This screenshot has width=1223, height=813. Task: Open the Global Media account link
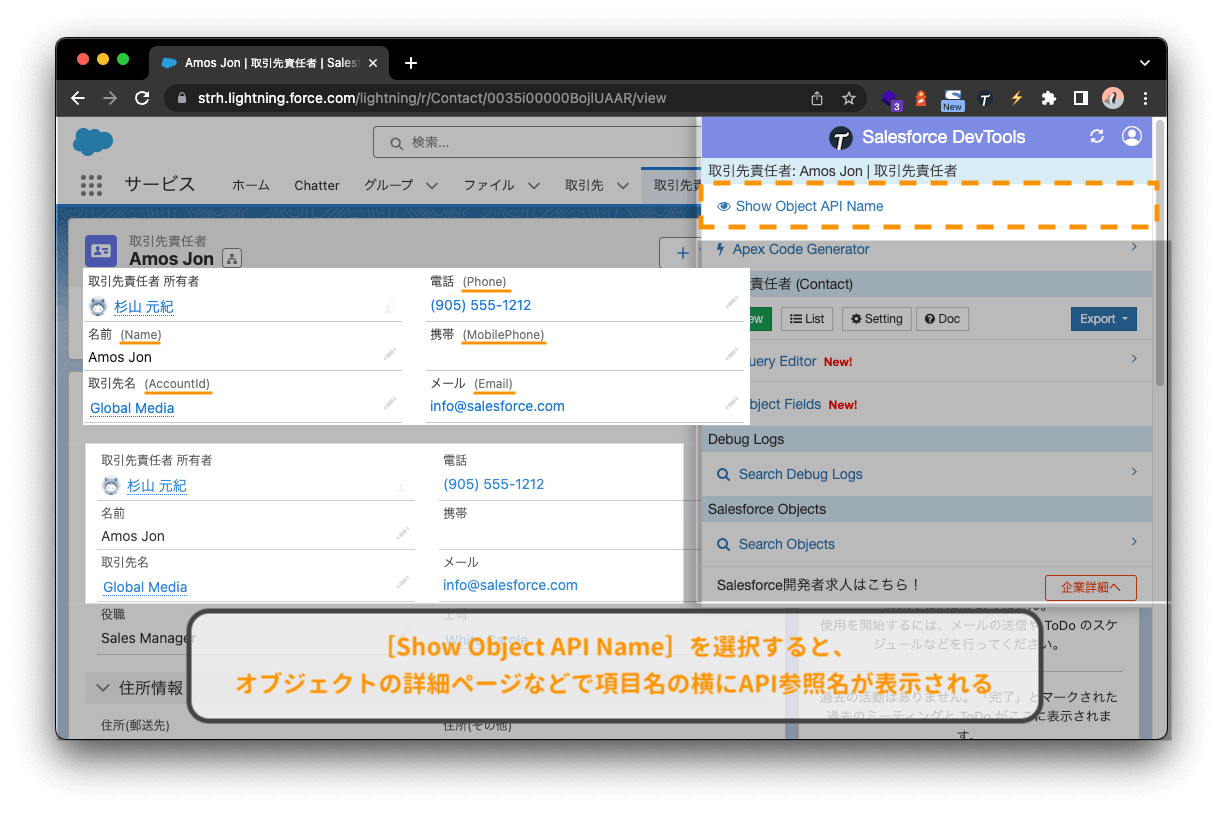pyautogui.click(x=131, y=408)
